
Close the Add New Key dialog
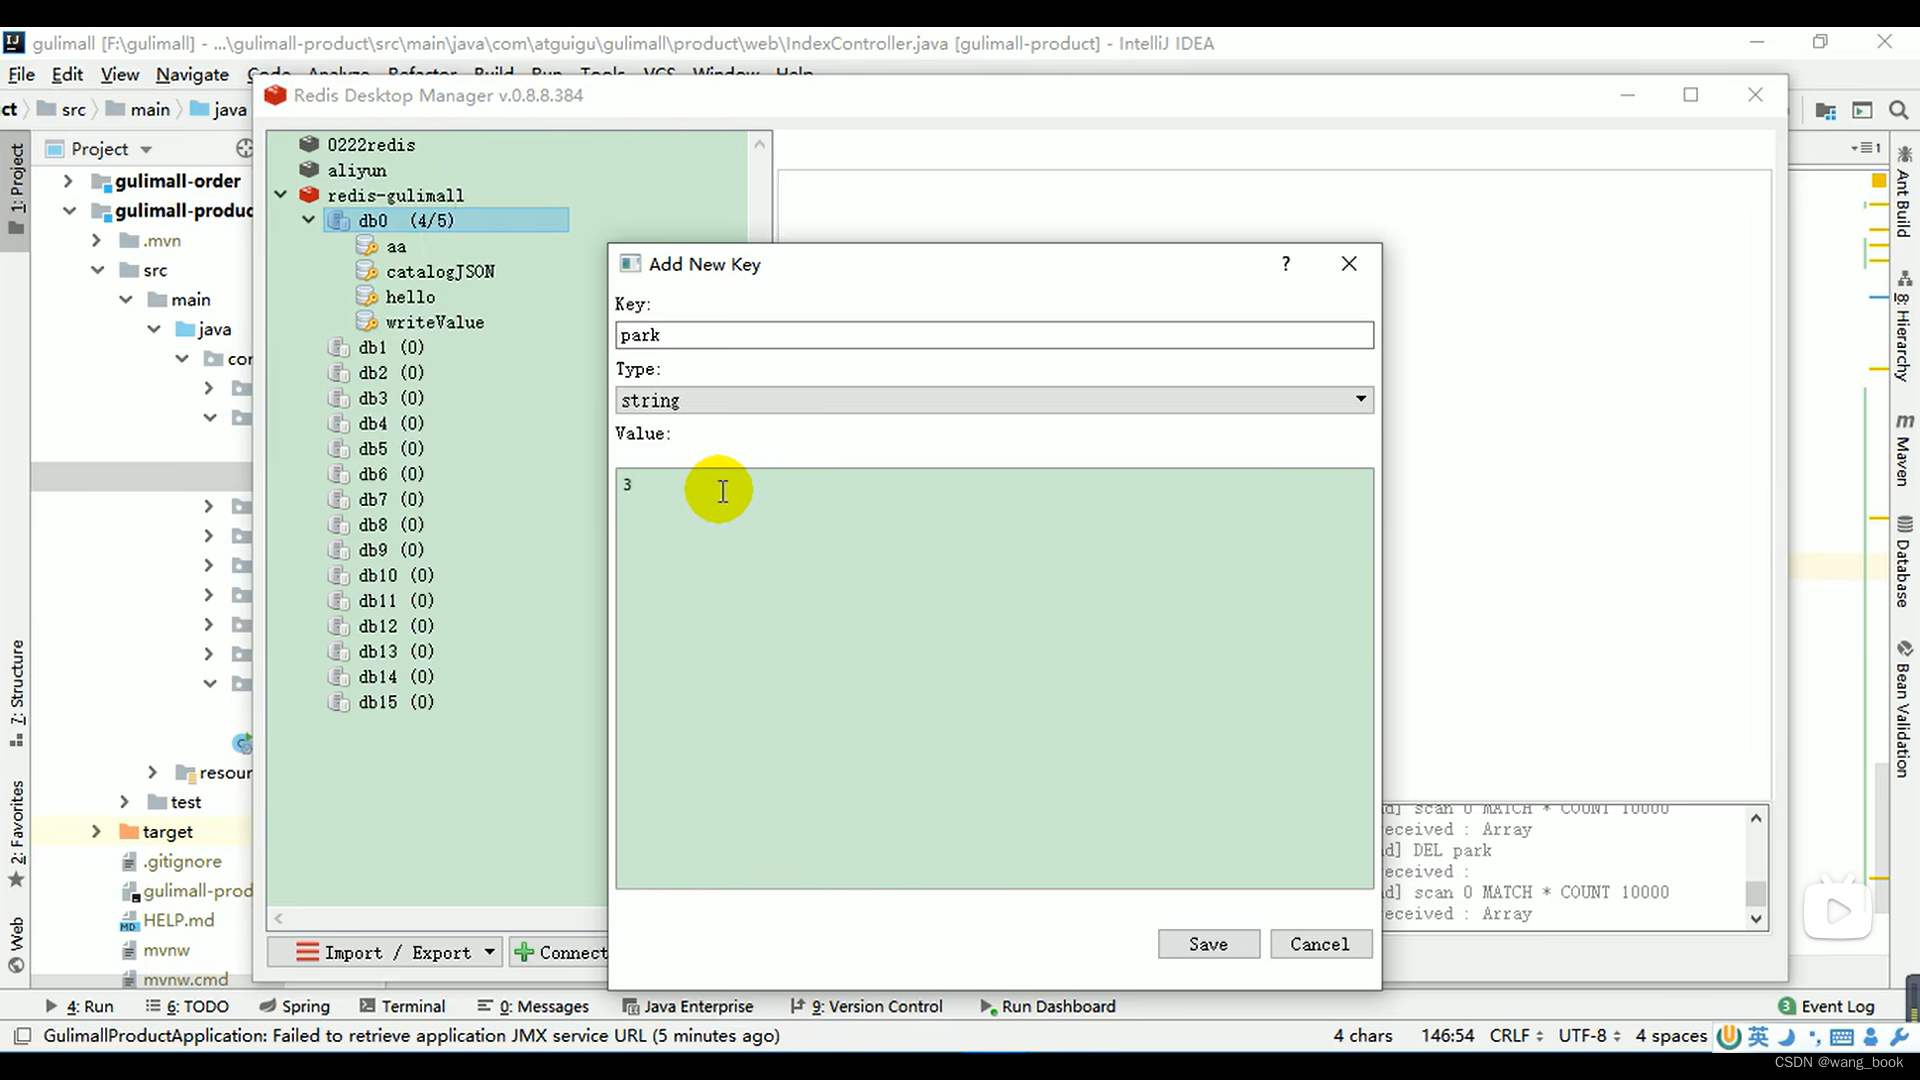pyautogui.click(x=1349, y=263)
